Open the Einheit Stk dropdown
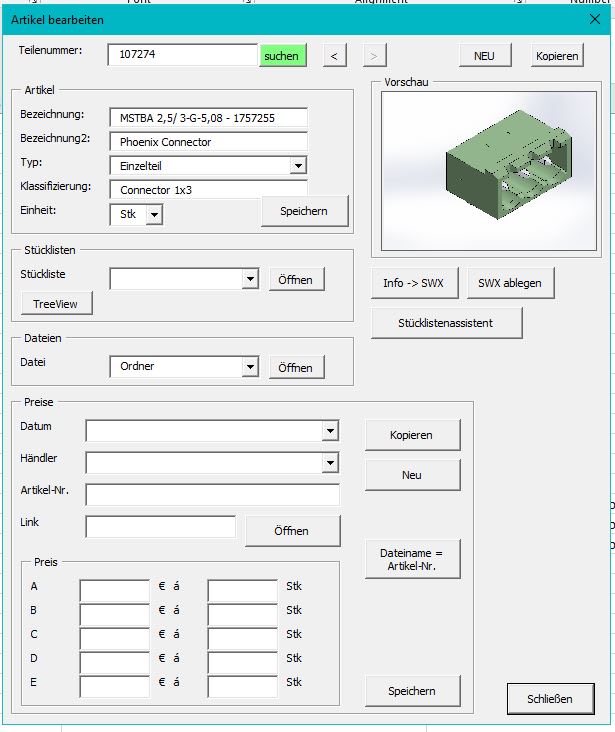 click(x=153, y=214)
